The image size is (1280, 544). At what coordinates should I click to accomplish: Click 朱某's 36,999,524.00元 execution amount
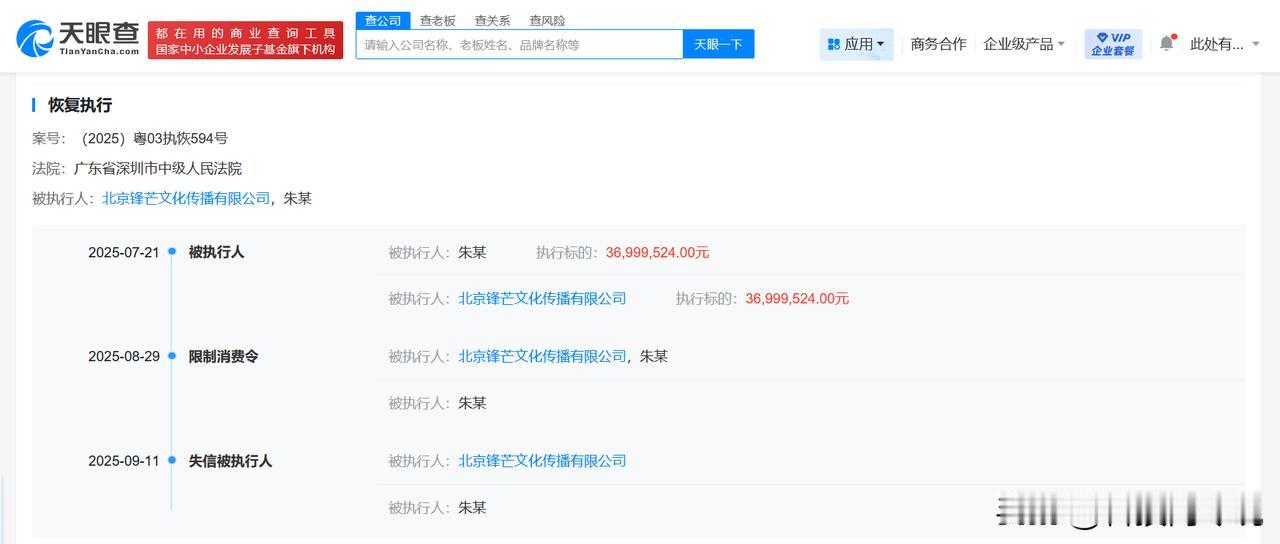coord(657,252)
